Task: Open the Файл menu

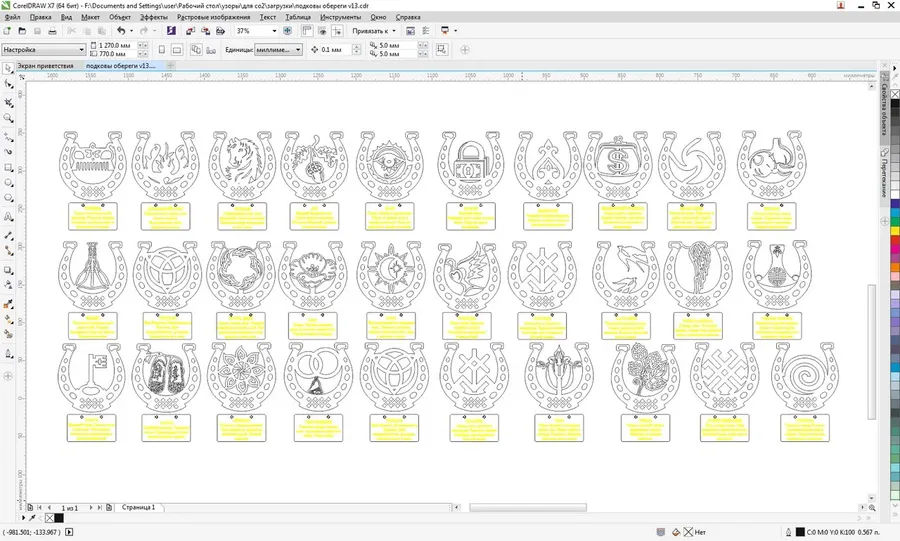Action: tap(11, 17)
